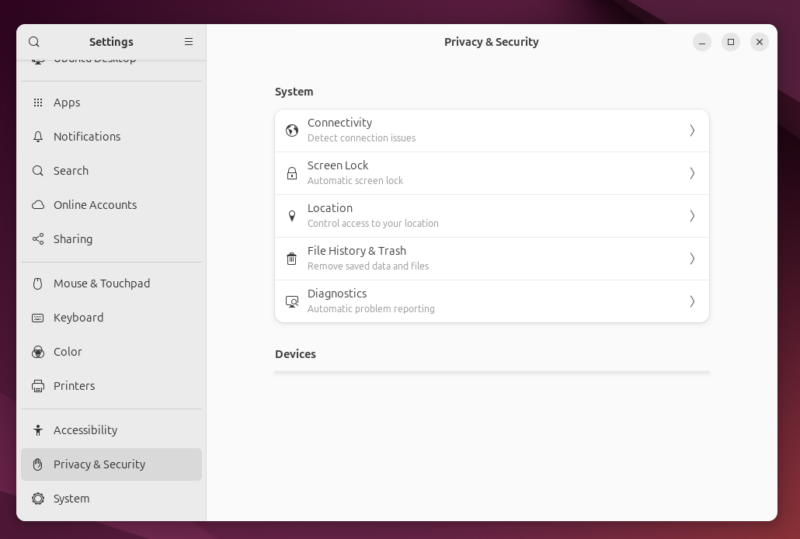Viewport: 800px width, 539px height.
Task: Click the Diagnostics monitor icon
Action: [292, 302]
